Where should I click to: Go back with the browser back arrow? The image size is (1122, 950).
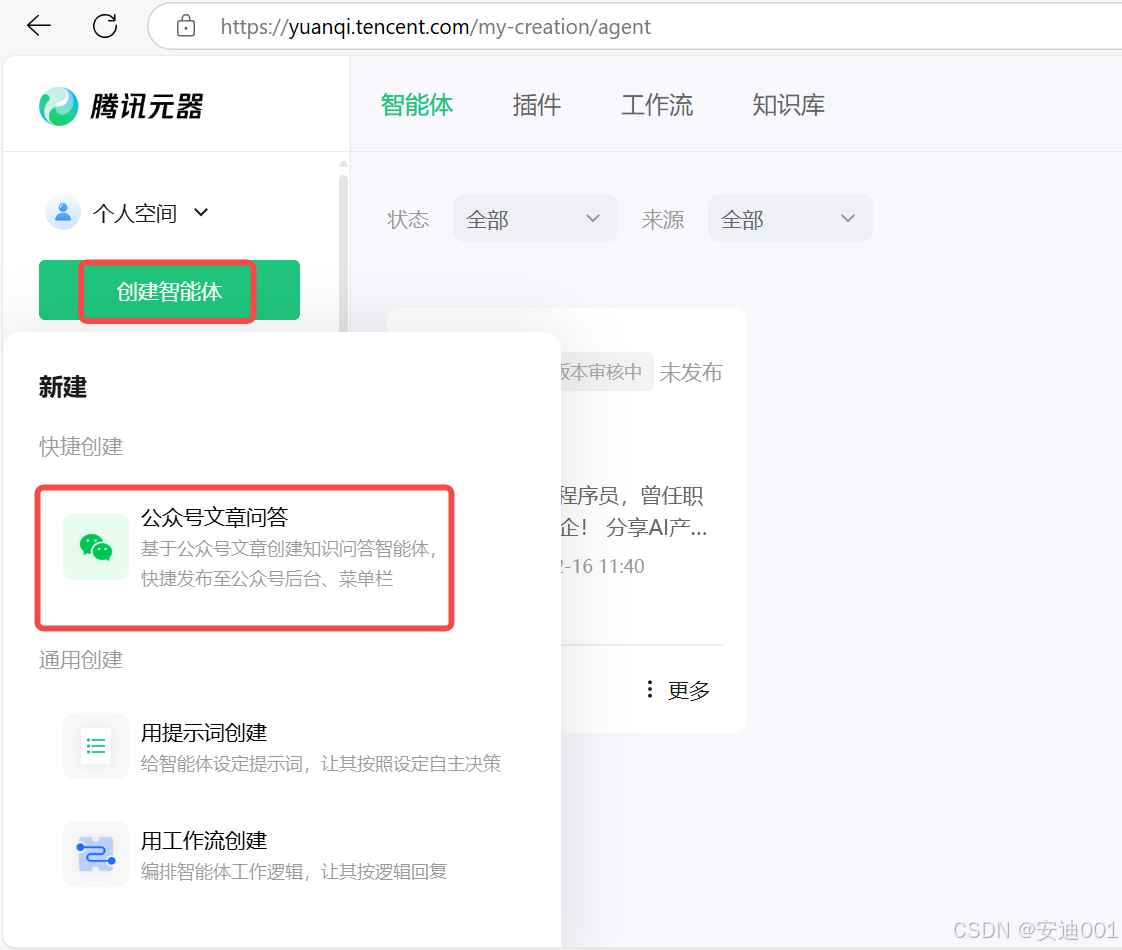click(x=39, y=26)
